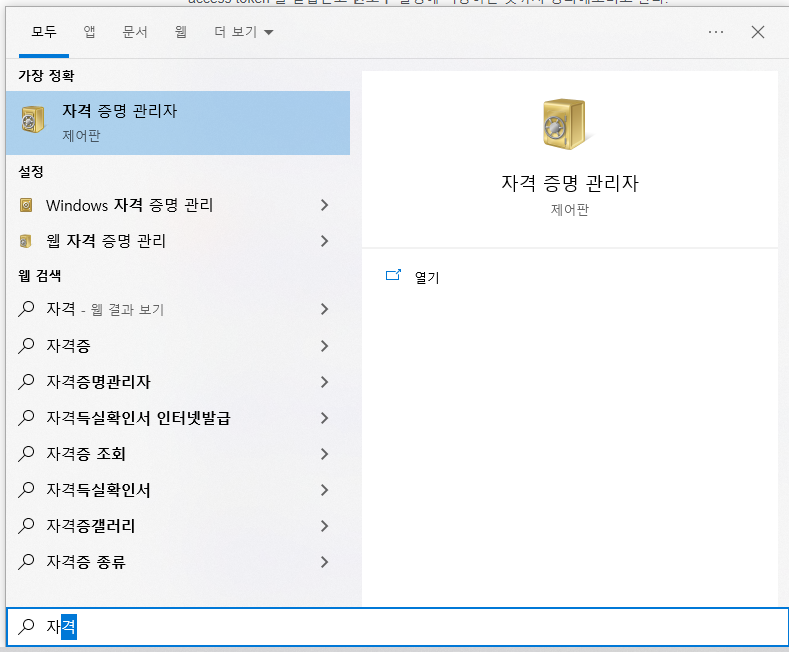Click the search icon beside 자격득실확인서
Image resolution: width=789 pixels, height=652 pixels.
(26, 491)
